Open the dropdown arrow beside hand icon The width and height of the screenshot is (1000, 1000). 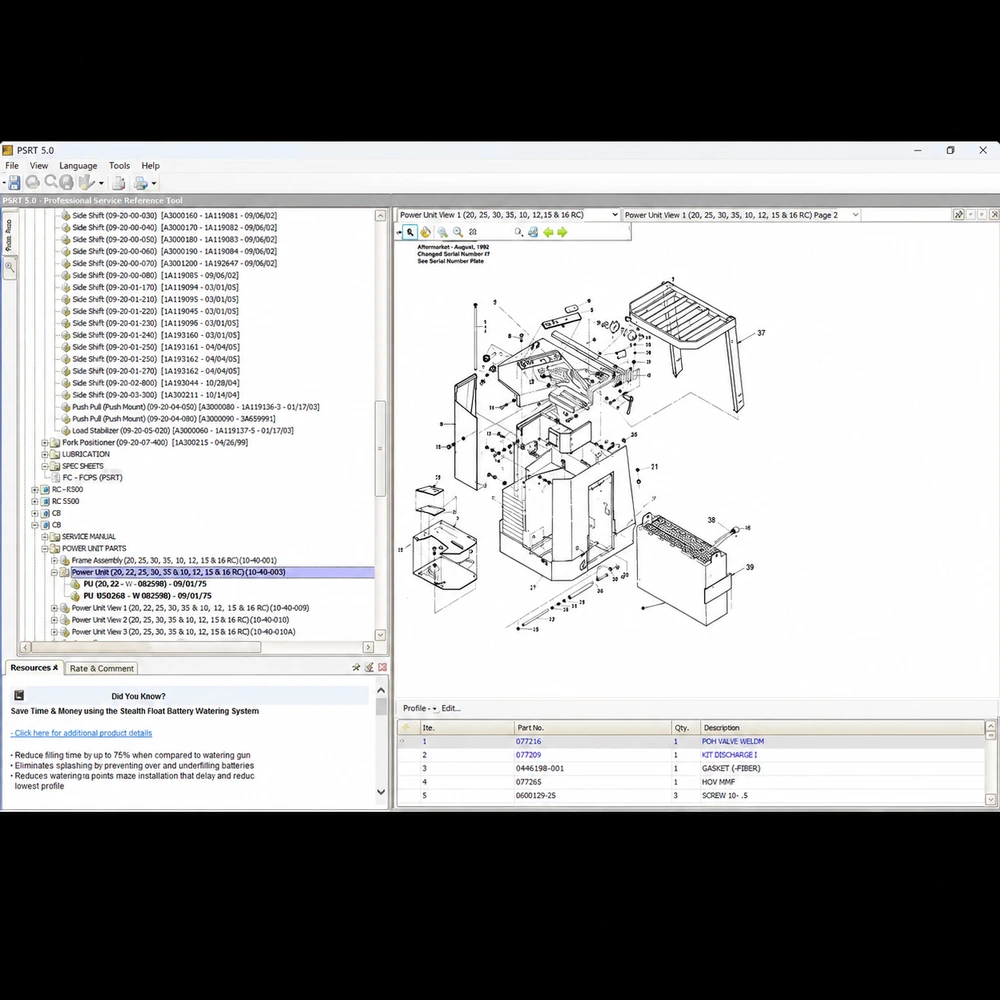coord(101,184)
